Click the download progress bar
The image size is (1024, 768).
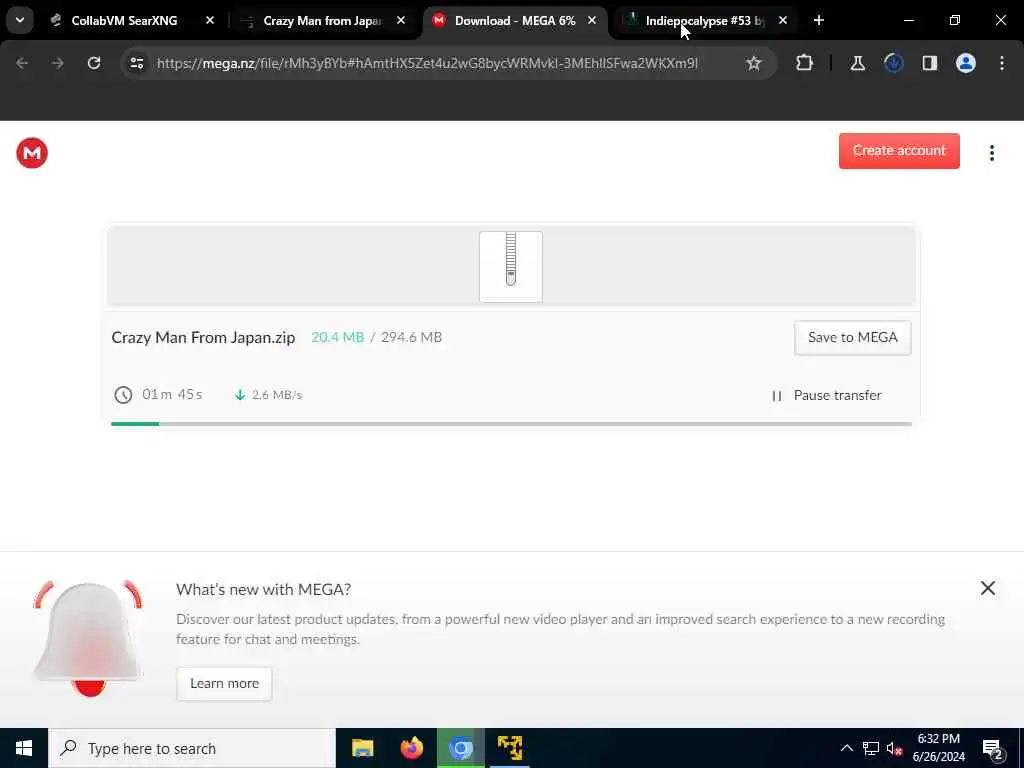click(x=511, y=424)
